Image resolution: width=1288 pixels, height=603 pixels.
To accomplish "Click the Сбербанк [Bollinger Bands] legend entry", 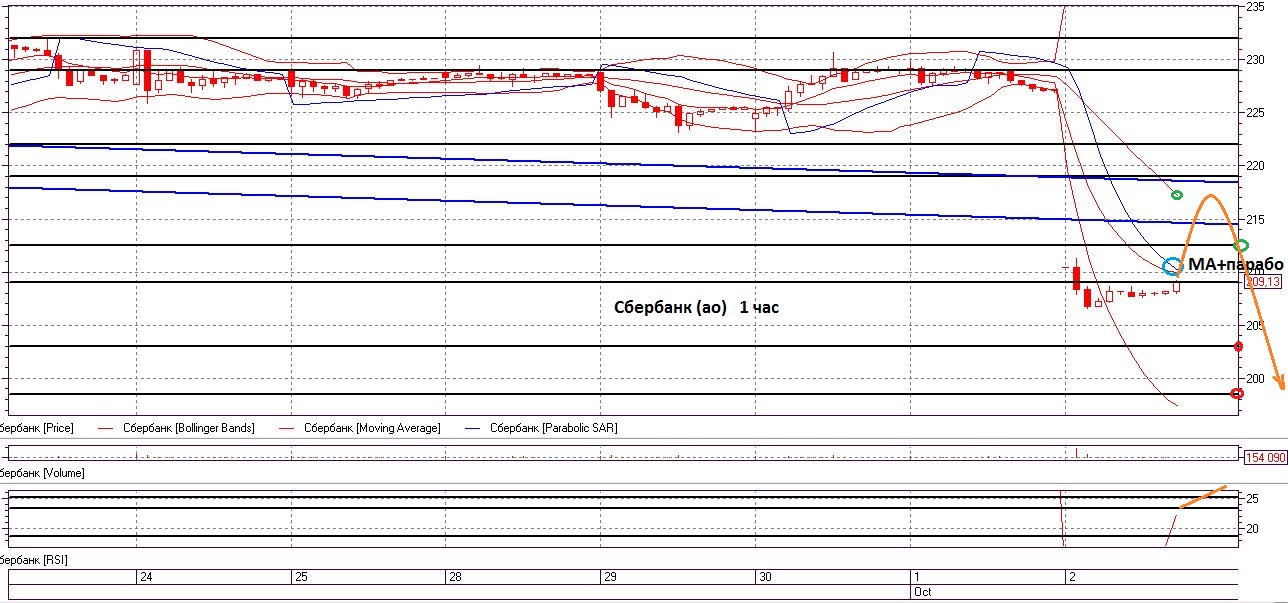I will tap(189, 428).
